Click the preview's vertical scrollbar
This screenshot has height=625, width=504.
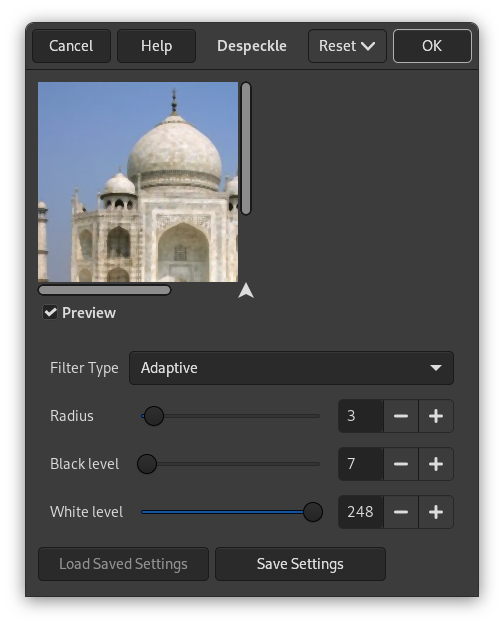(246, 148)
